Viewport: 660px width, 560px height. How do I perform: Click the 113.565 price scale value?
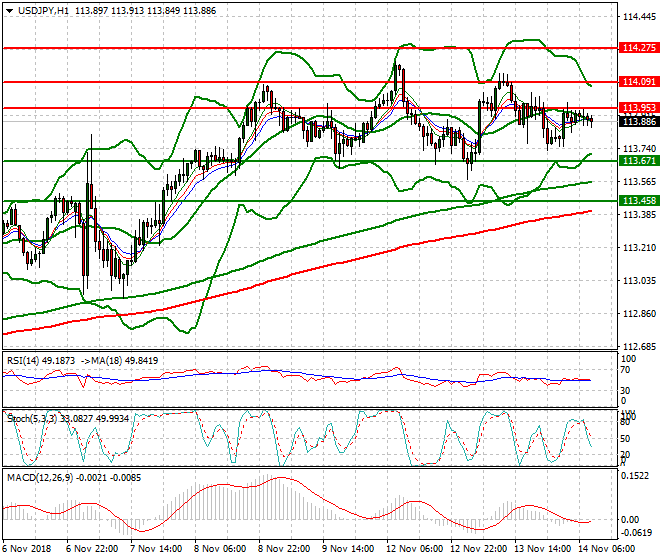(x=639, y=181)
